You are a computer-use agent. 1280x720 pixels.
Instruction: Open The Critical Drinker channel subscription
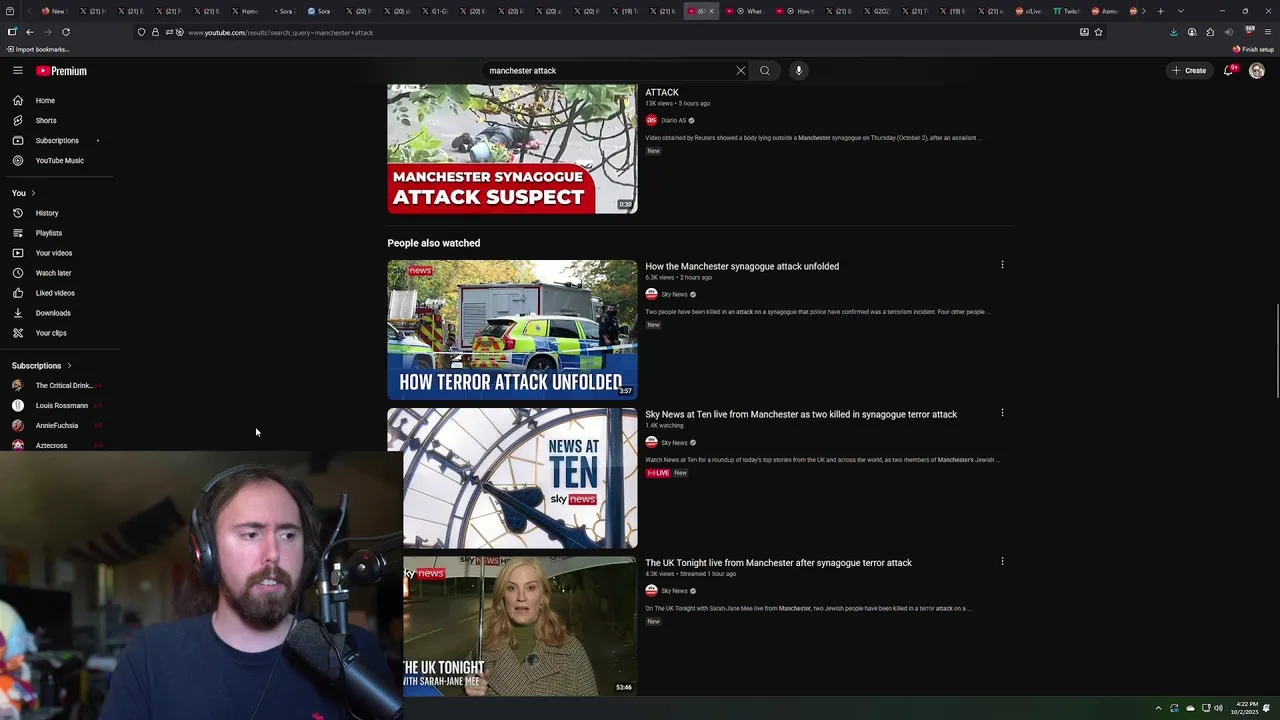coord(57,386)
